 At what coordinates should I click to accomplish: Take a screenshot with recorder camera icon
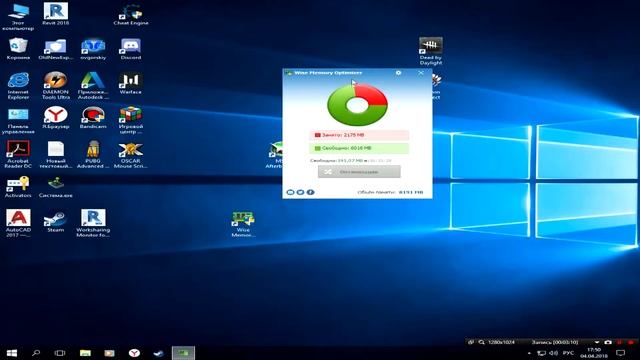point(608,342)
